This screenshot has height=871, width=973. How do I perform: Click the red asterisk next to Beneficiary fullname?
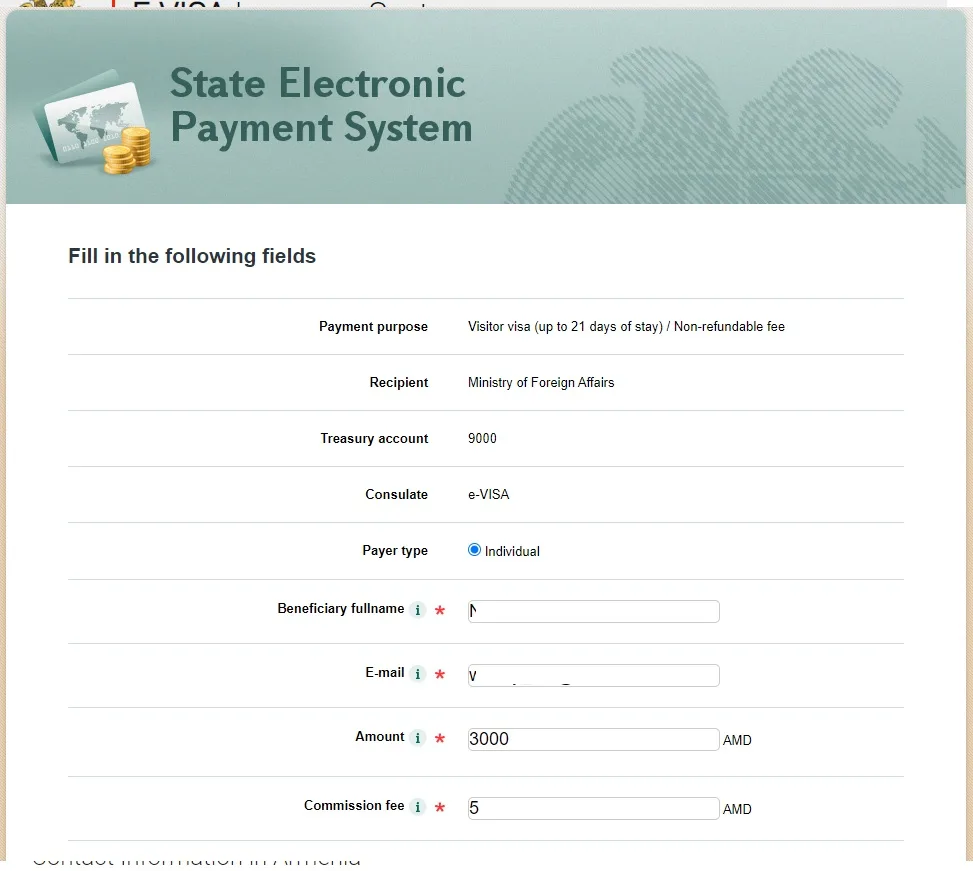(x=440, y=610)
